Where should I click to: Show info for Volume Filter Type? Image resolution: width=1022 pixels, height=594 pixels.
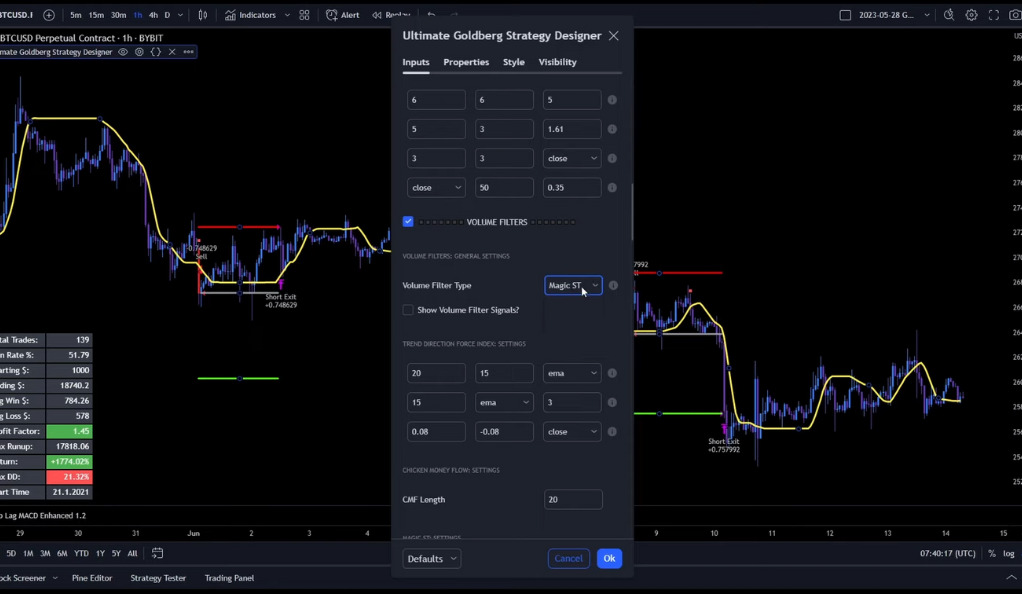(x=613, y=285)
